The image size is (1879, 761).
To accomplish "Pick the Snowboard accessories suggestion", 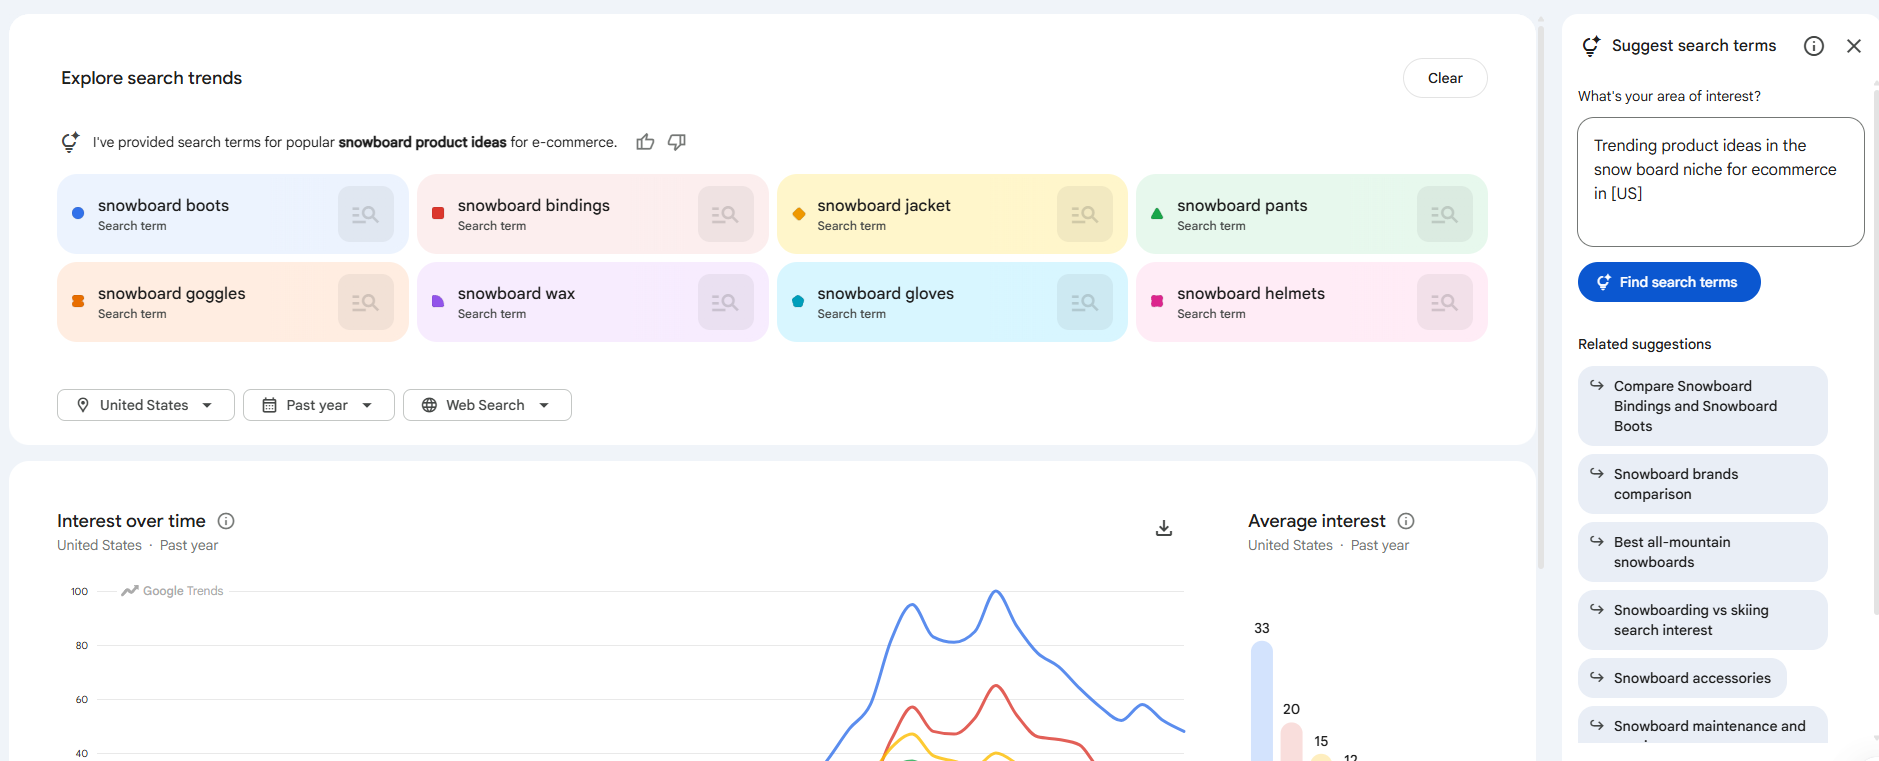I will (1682, 678).
